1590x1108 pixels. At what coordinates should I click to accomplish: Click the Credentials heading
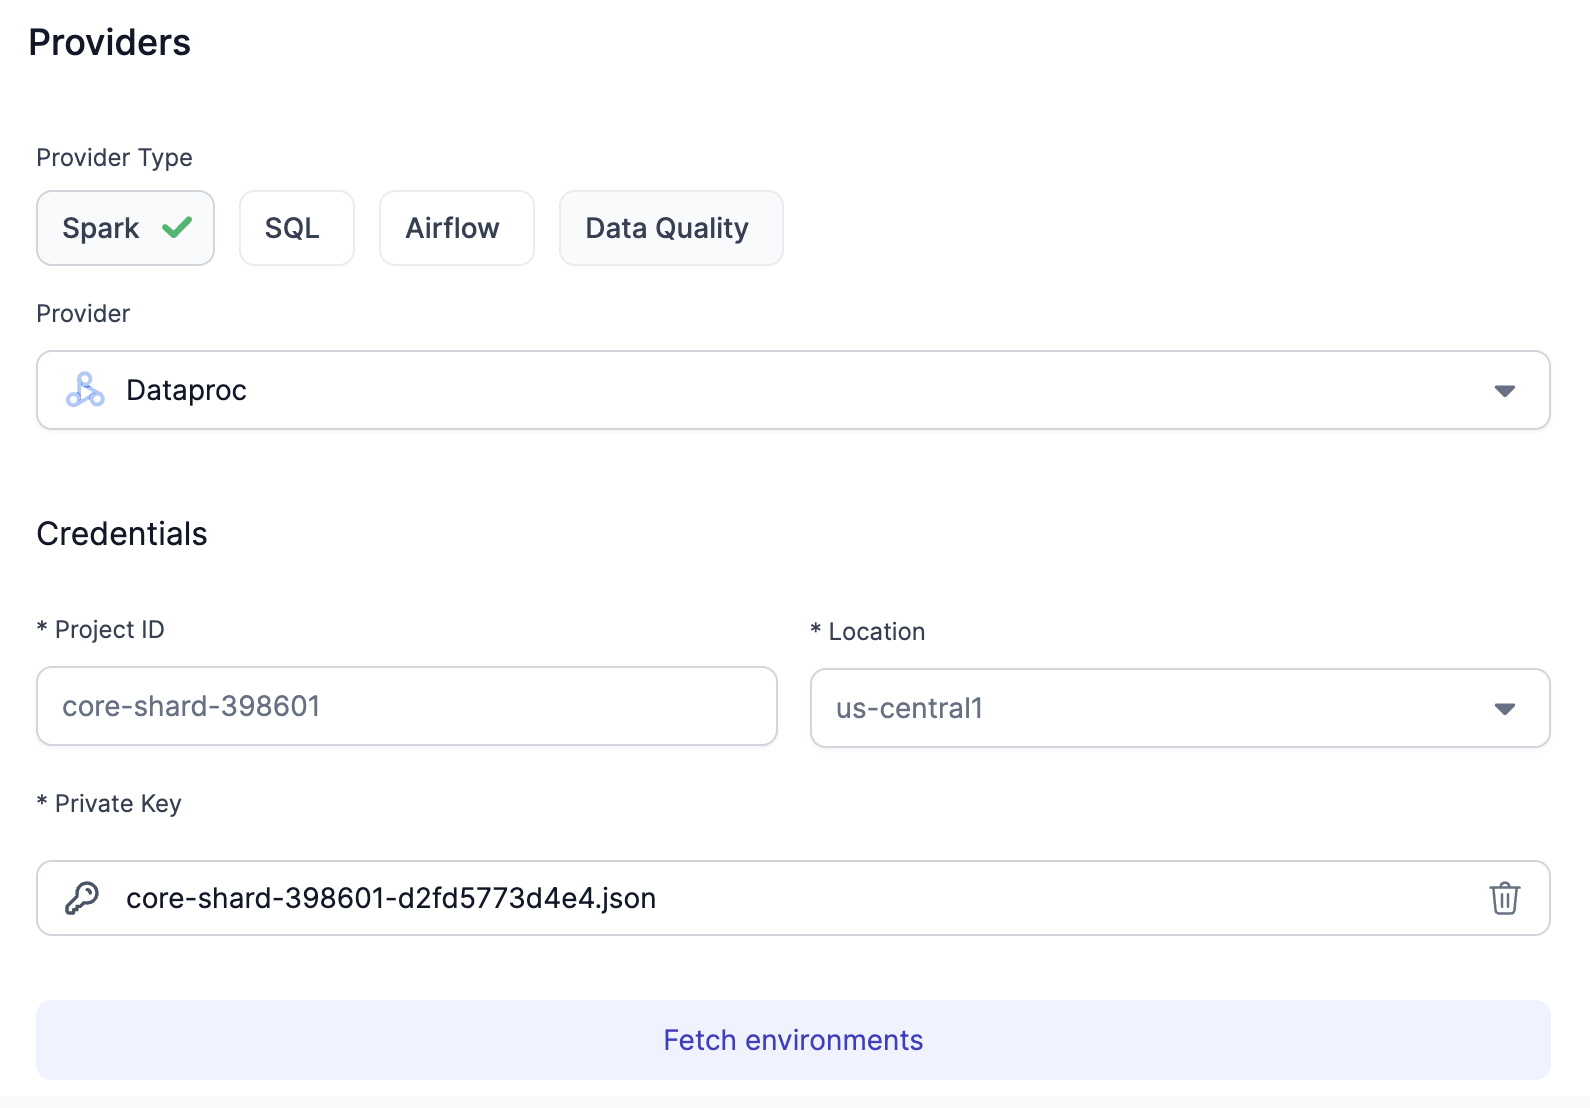[x=122, y=534]
